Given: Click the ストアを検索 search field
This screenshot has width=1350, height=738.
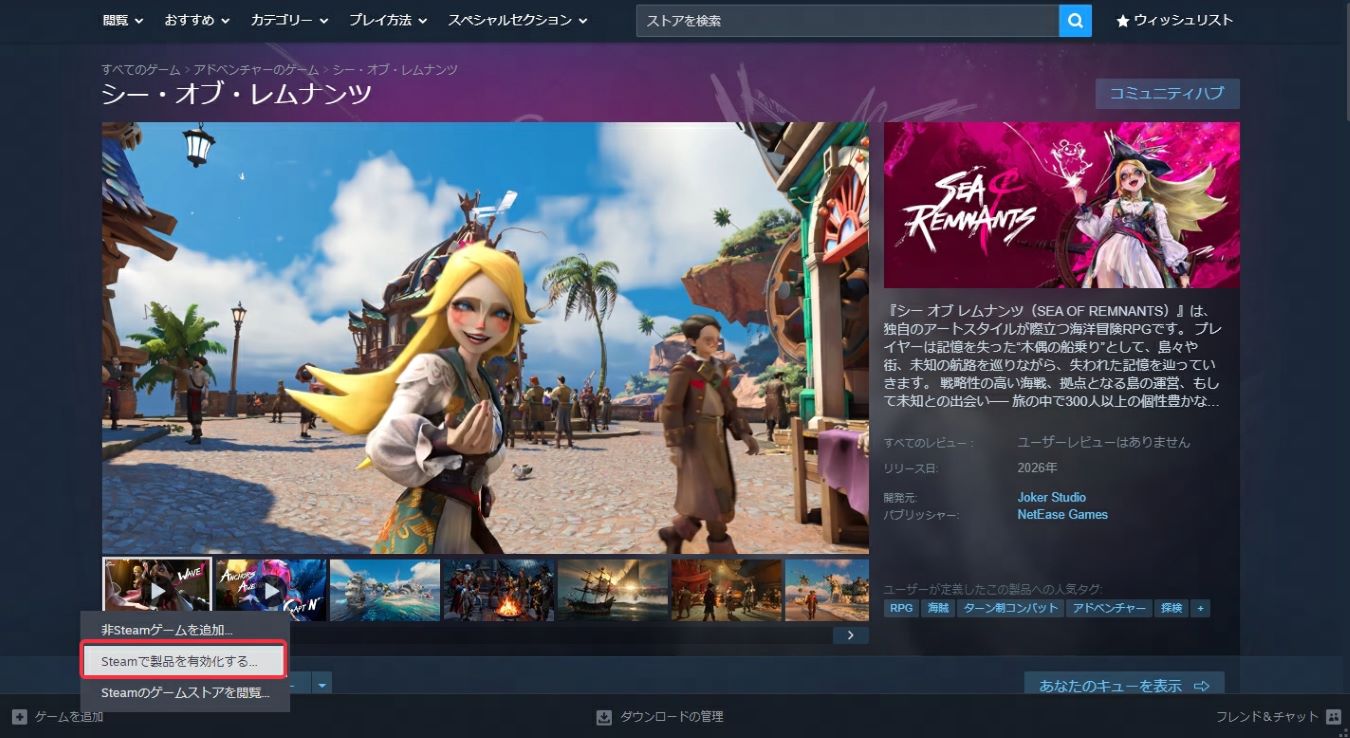Looking at the screenshot, I should (846, 21).
